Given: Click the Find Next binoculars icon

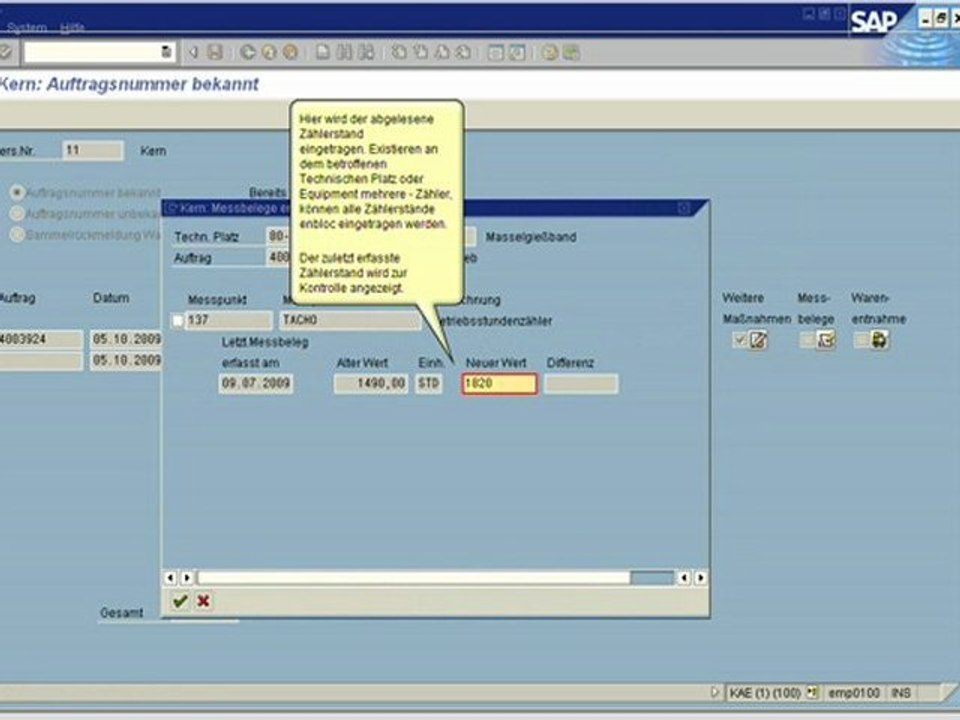Looking at the screenshot, I should [x=366, y=53].
